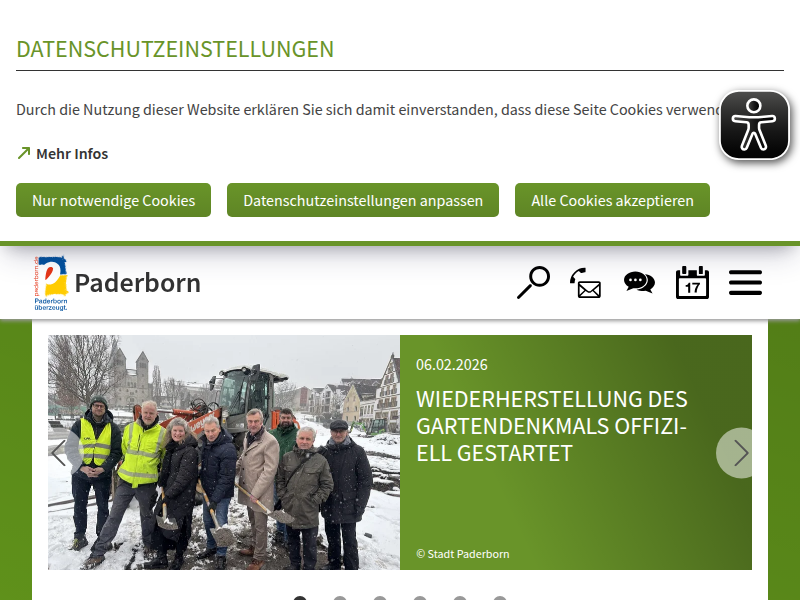The height and width of the screenshot is (600, 800).
Task: Open the accessibility options widget
Action: (x=755, y=125)
